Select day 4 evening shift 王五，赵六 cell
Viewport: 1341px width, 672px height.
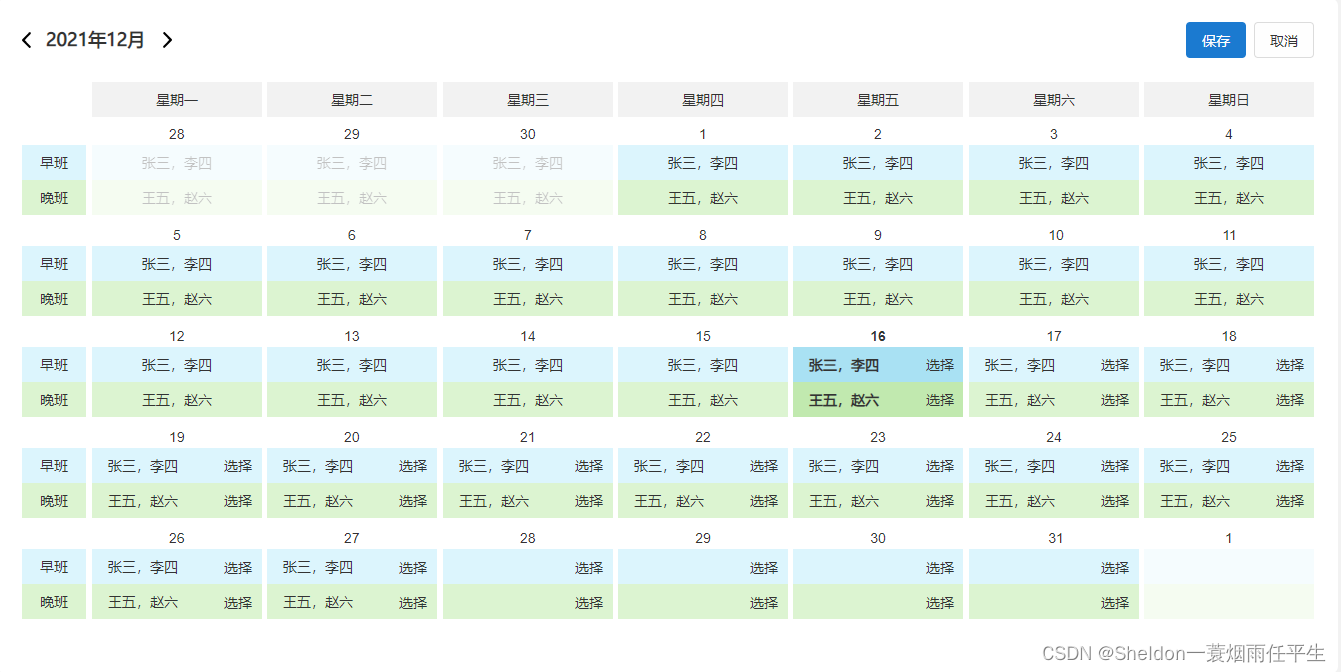pyautogui.click(x=1229, y=198)
